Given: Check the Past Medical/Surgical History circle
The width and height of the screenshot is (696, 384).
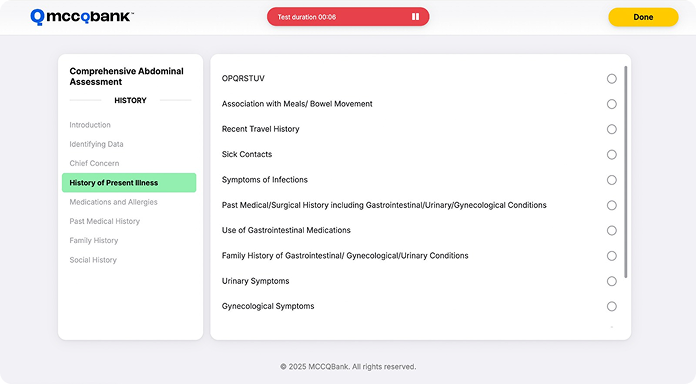Looking at the screenshot, I should (612, 205).
